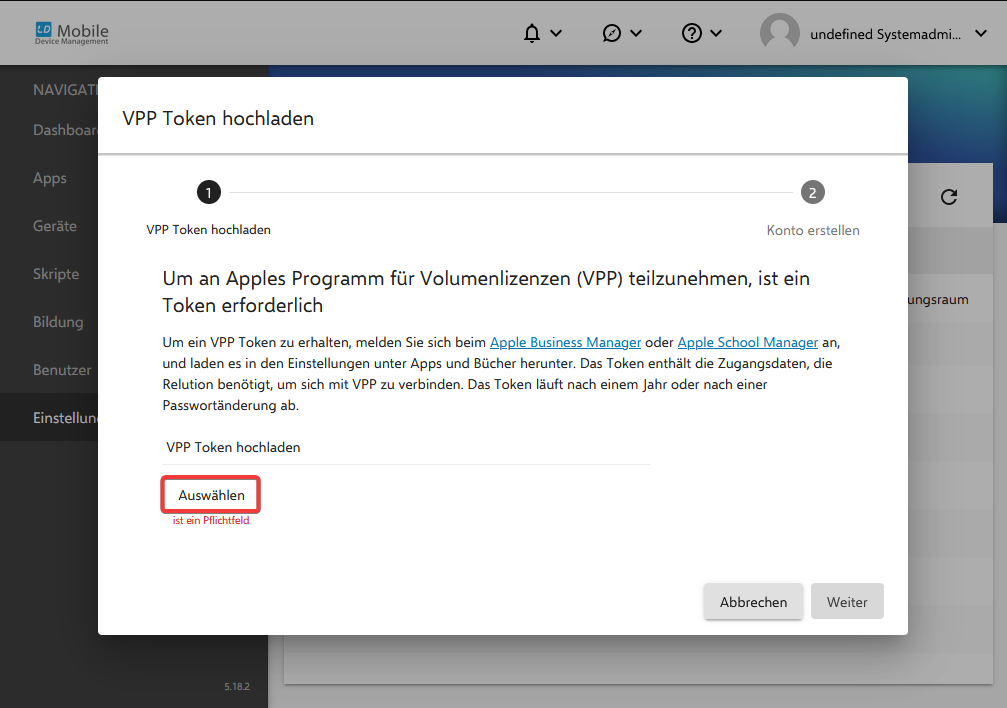Open Benutzer in the navigation sidebar
Image resolution: width=1007 pixels, height=708 pixels.
62,370
